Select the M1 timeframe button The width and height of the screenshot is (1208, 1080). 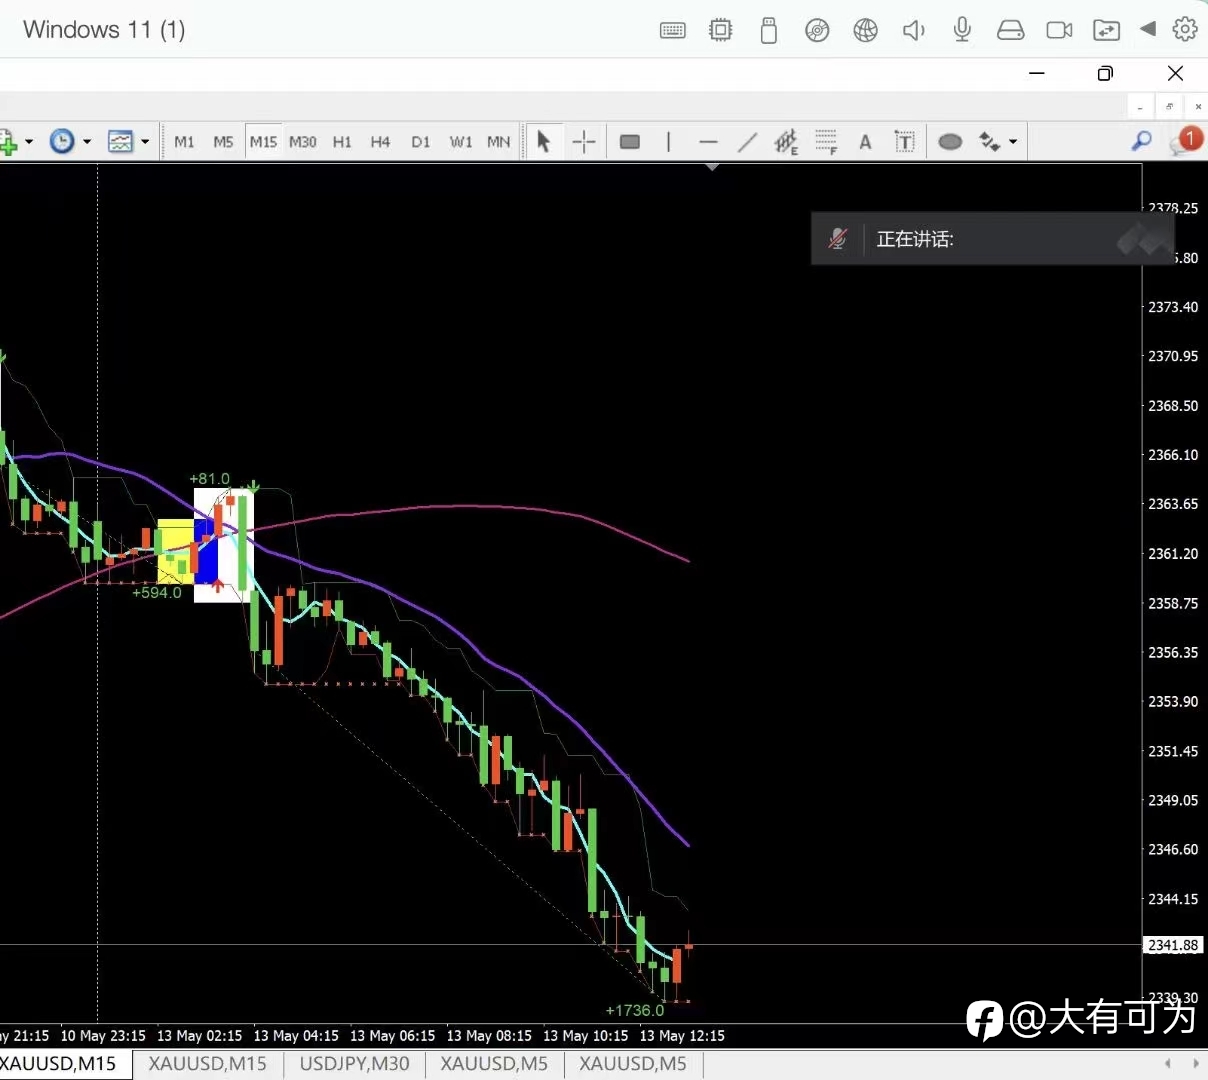[184, 142]
